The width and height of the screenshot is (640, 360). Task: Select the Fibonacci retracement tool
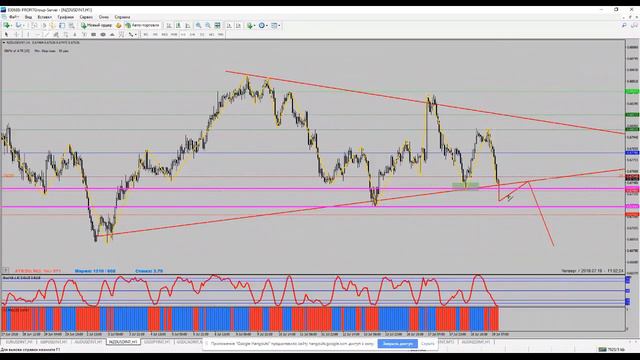coord(65,34)
